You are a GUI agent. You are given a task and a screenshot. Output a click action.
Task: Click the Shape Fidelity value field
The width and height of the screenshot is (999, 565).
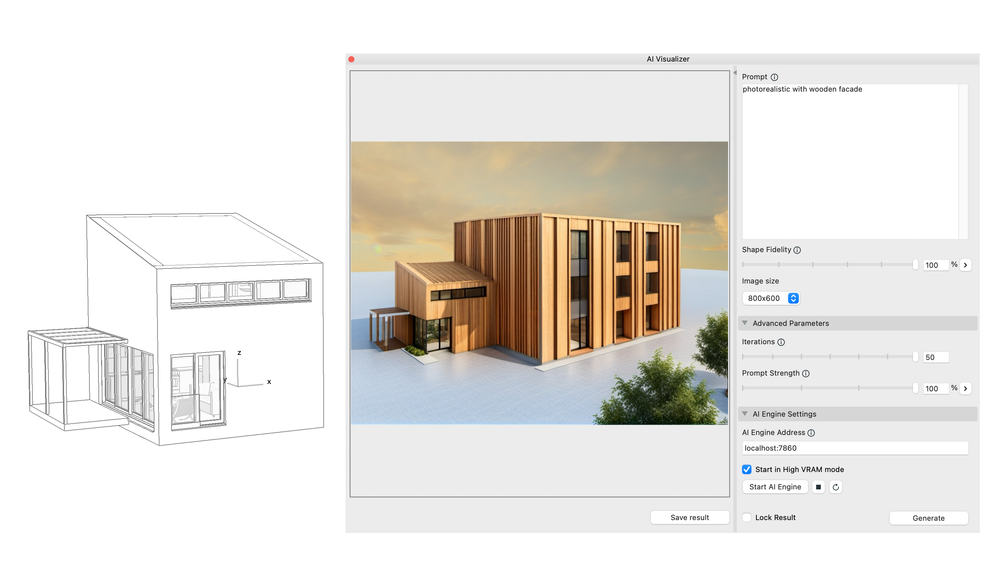pos(935,265)
